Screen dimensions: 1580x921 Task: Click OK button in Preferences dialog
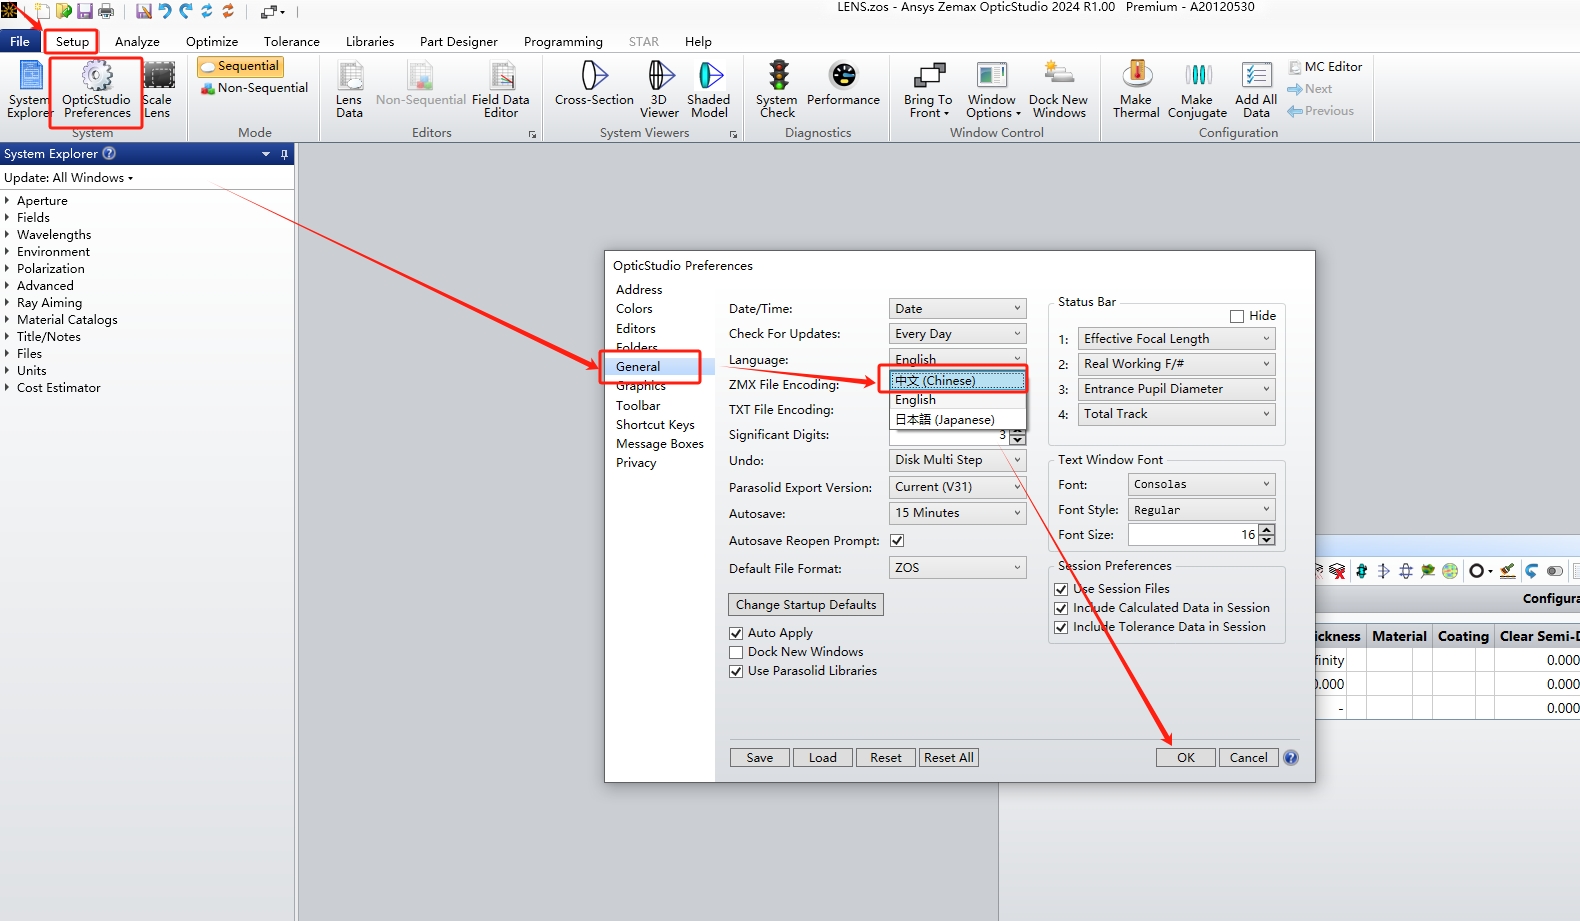1186,758
